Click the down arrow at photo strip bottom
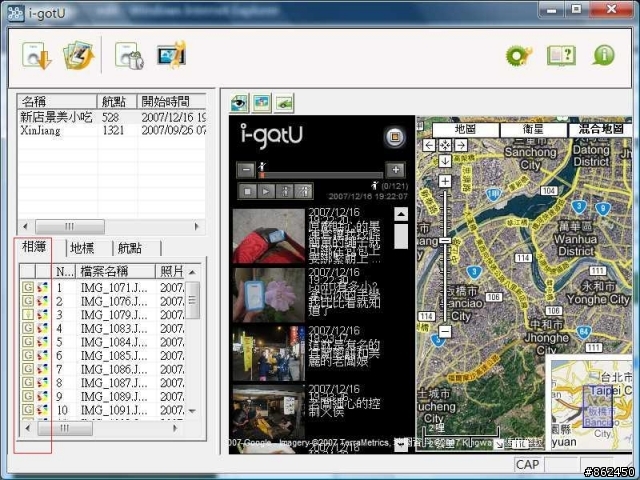 pos(400,445)
